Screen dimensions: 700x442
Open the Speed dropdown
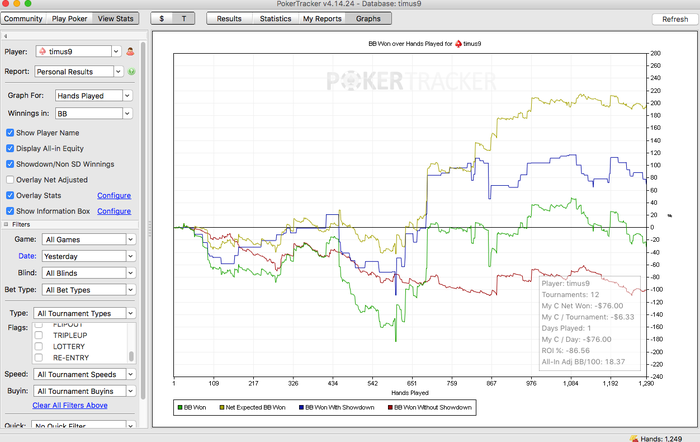click(84, 374)
